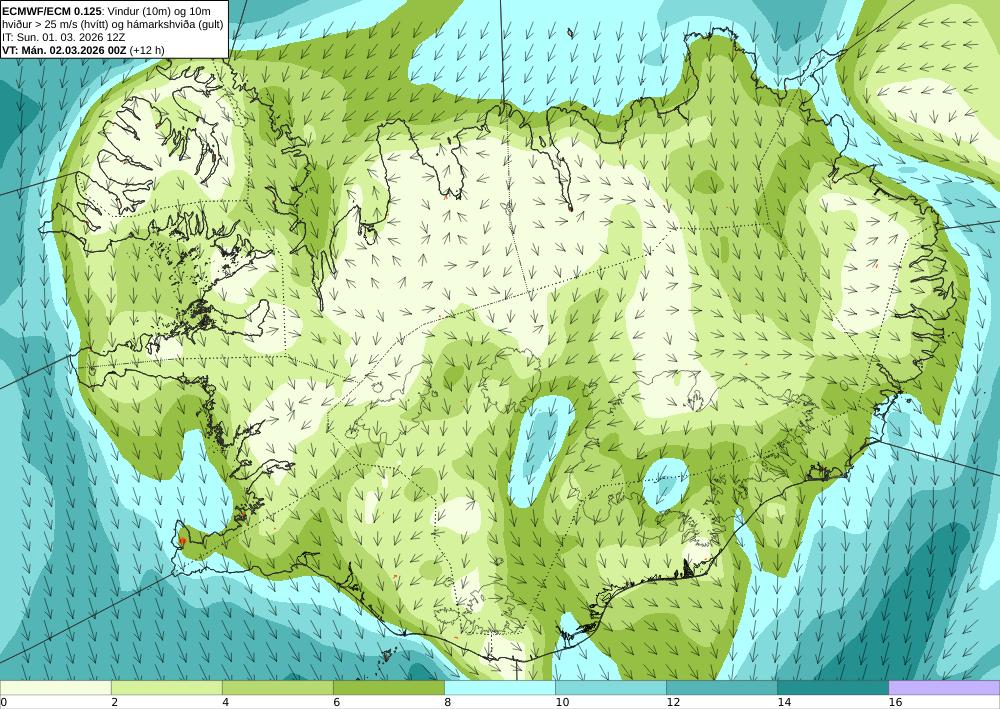This screenshot has width=1000, height=709.
Task: Click the small Grímsey island outline north of Iceland
Action: [x=570, y=32]
